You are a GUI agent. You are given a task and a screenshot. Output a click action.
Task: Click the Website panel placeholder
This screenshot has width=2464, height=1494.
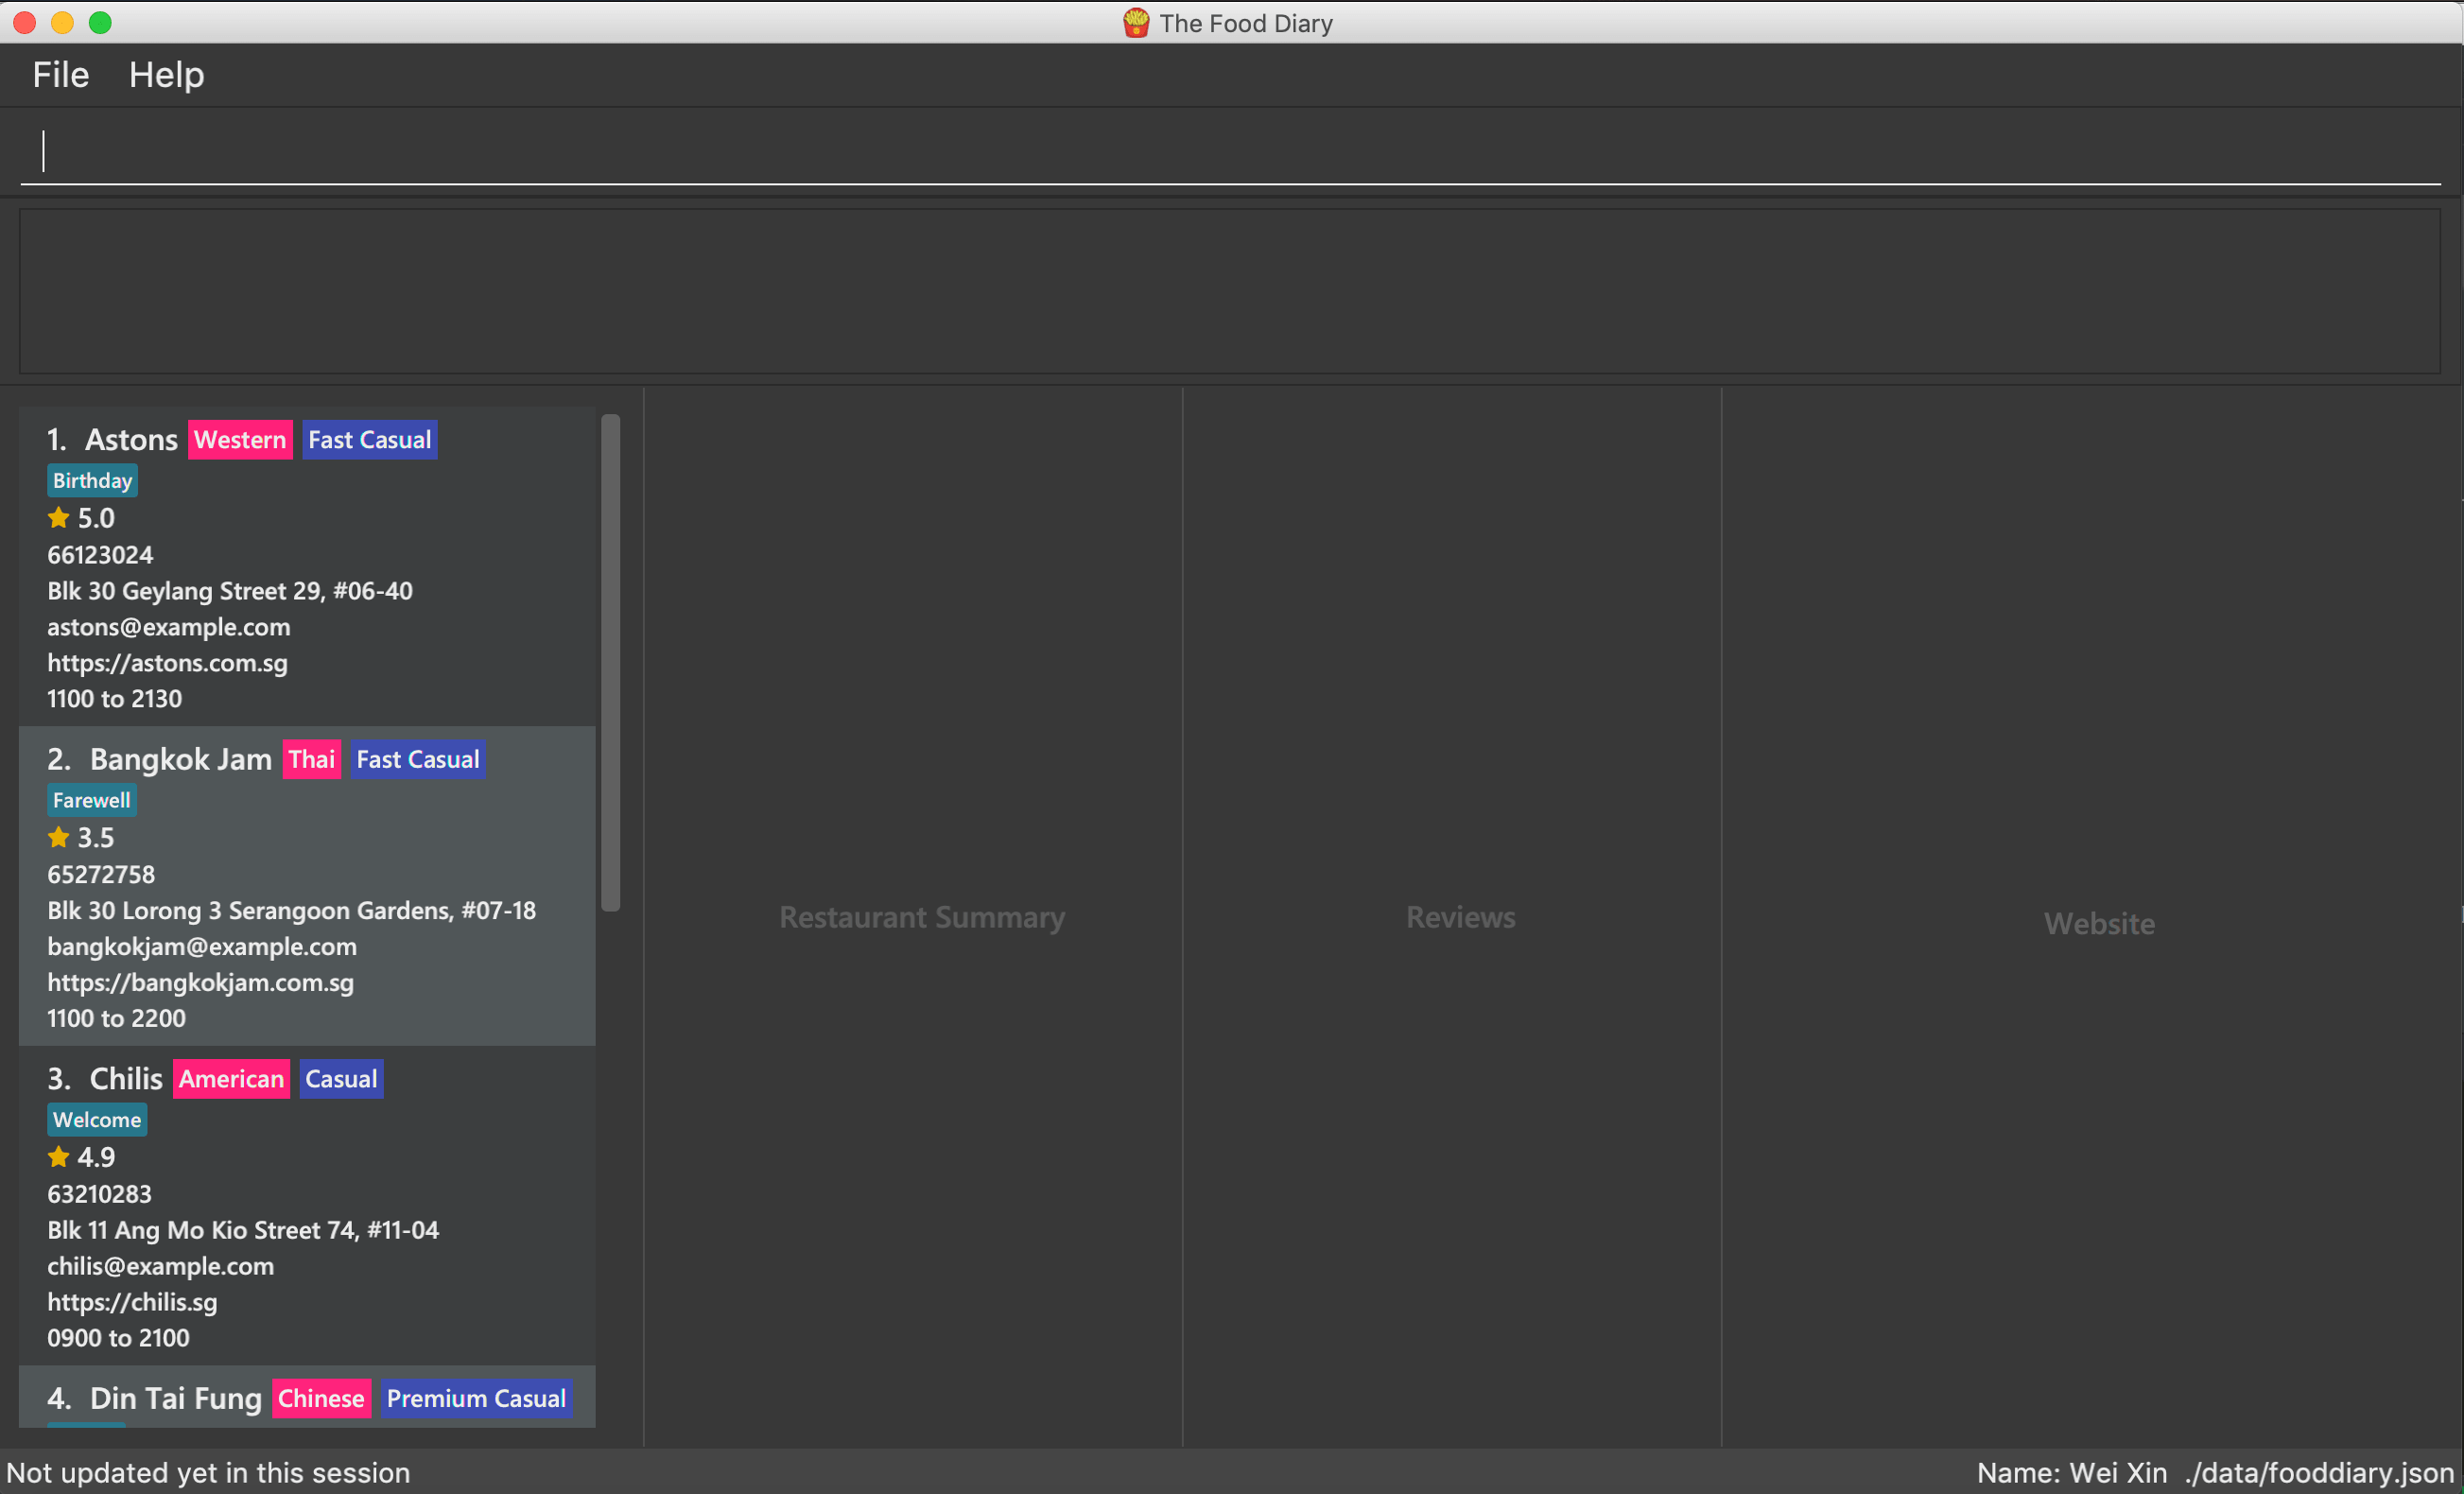[x=2099, y=923]
